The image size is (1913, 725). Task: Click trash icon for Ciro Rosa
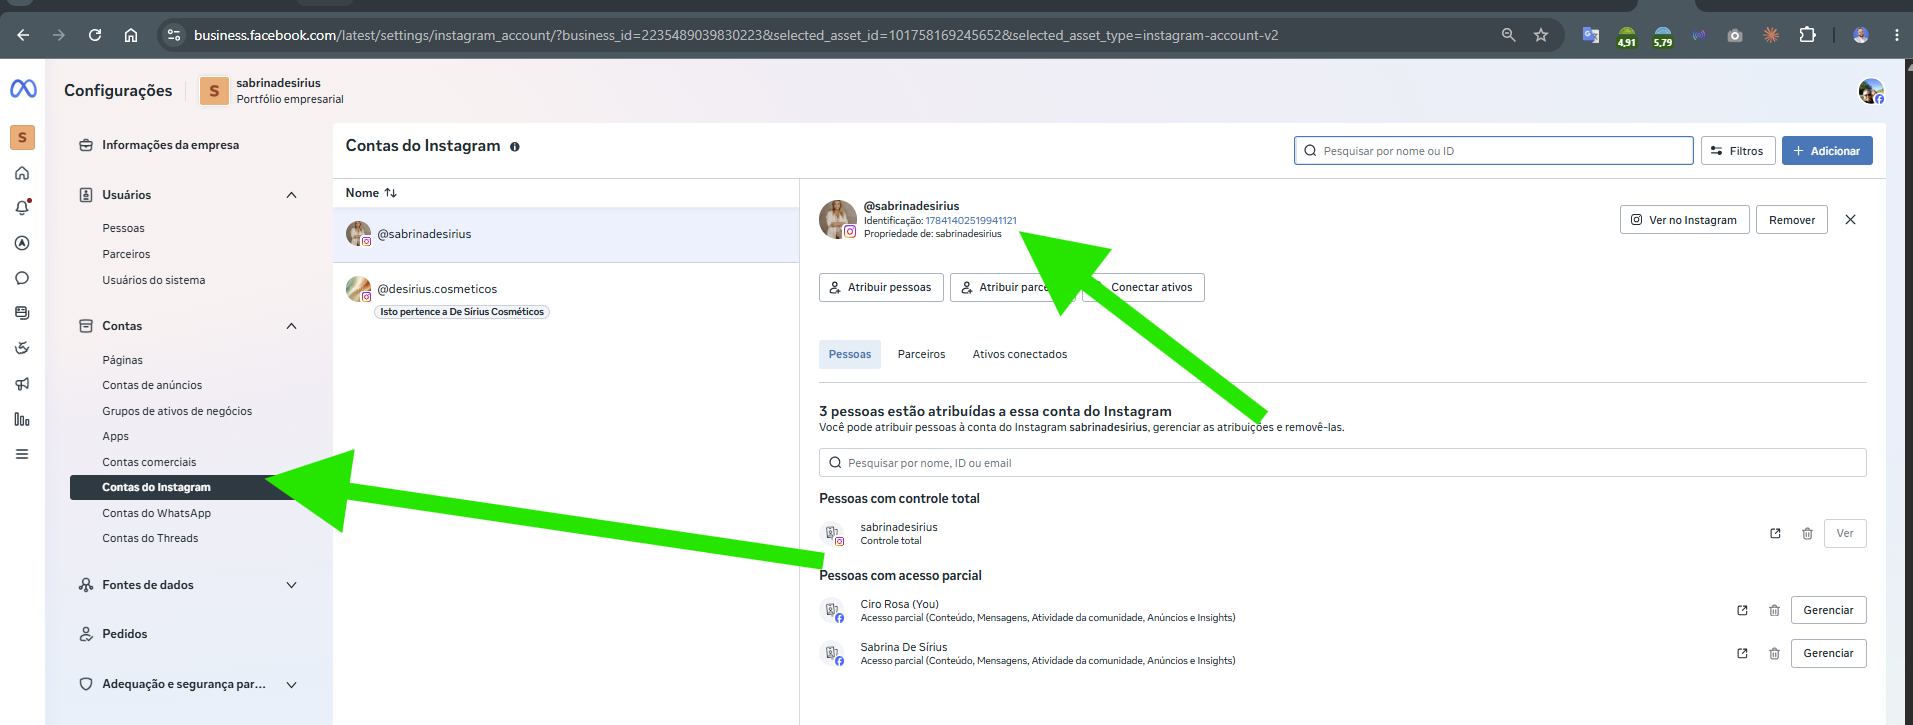point(1774,610)
